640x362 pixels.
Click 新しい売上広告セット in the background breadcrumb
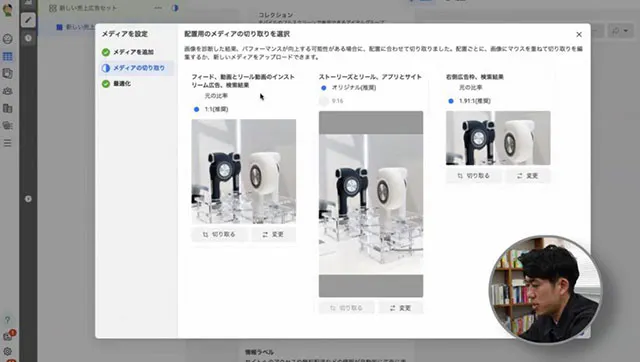click(88, 8)
